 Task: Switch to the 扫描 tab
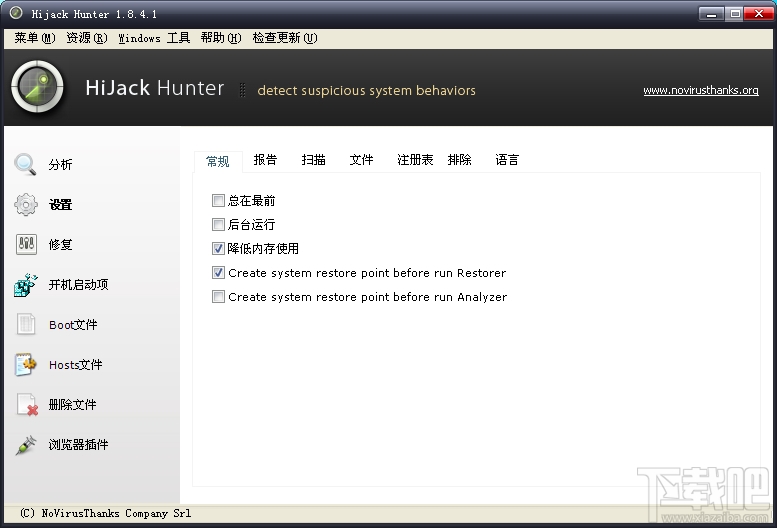coord(313,160)
